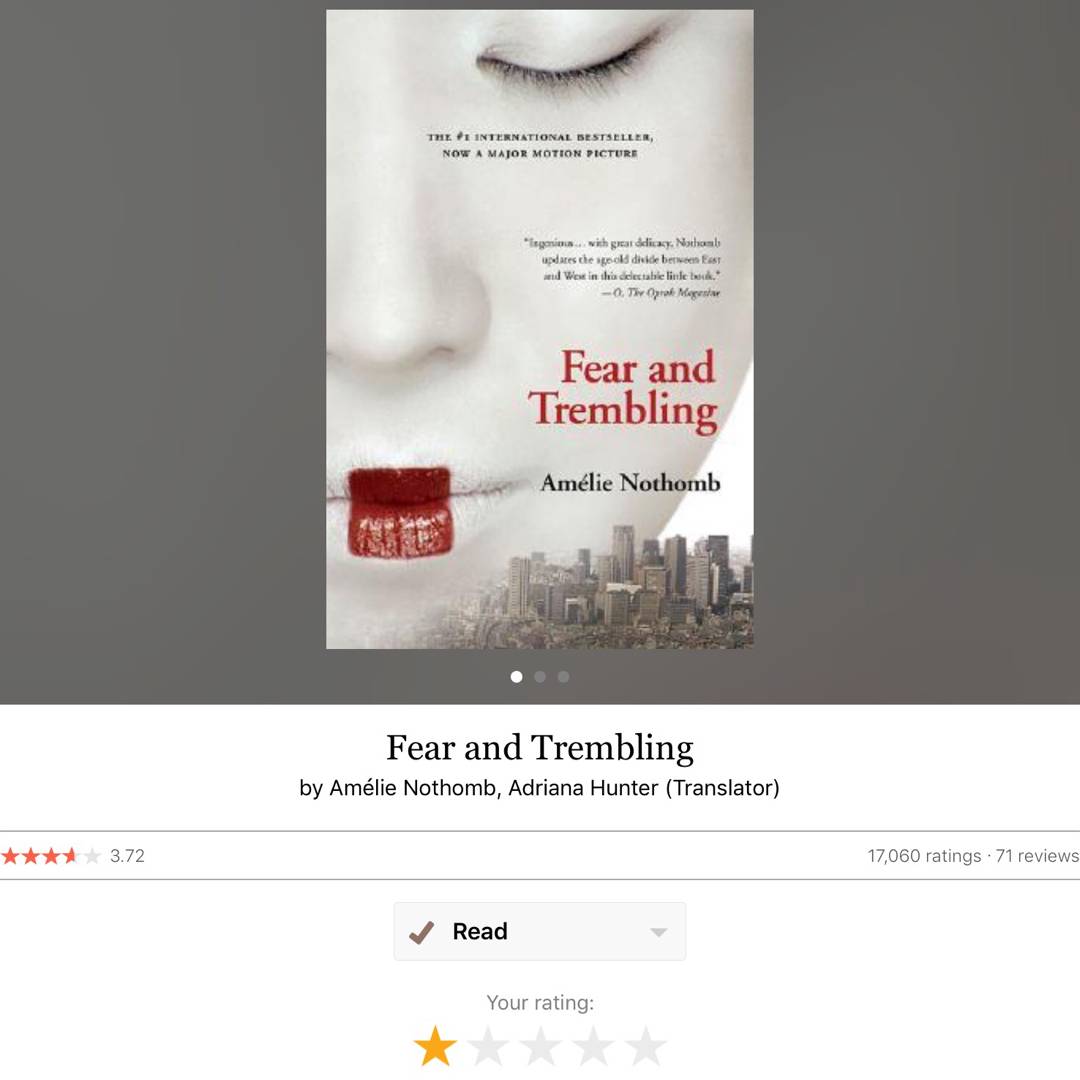
Task: Click the Read shelf status button
Action: click(540, 931)
